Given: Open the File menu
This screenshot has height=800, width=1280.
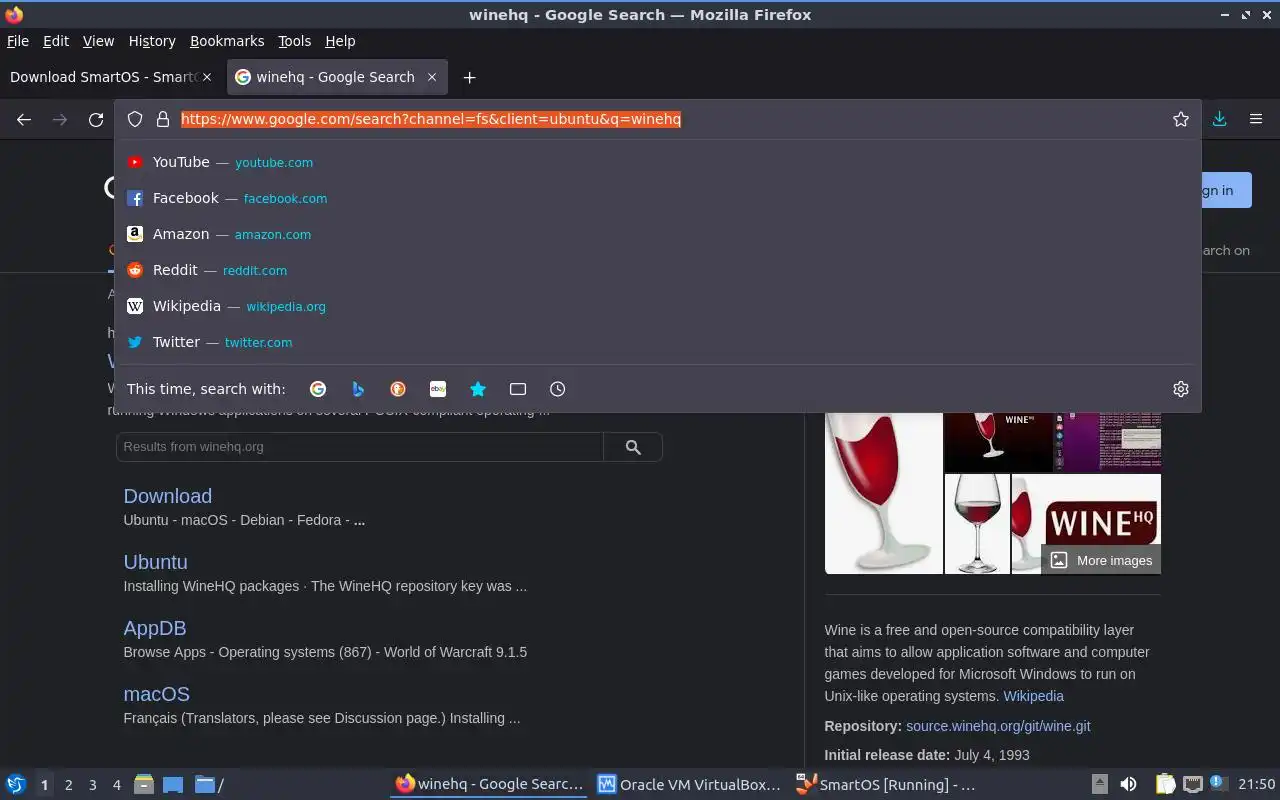Looking at the screenshot, I should tap(18, 41).
